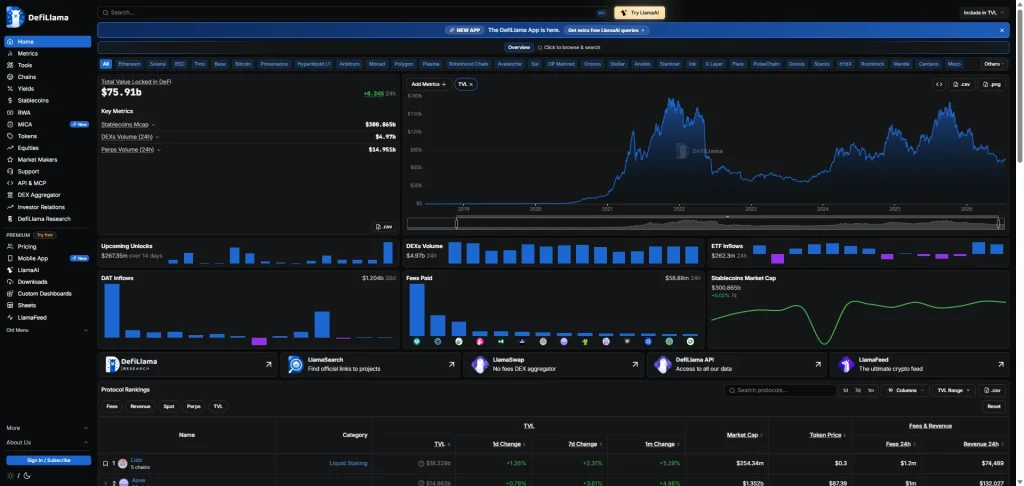This screenshot has height=486, width=1024.
Task: Enable the Fees filter chip
Action: [x=112, y=406]
